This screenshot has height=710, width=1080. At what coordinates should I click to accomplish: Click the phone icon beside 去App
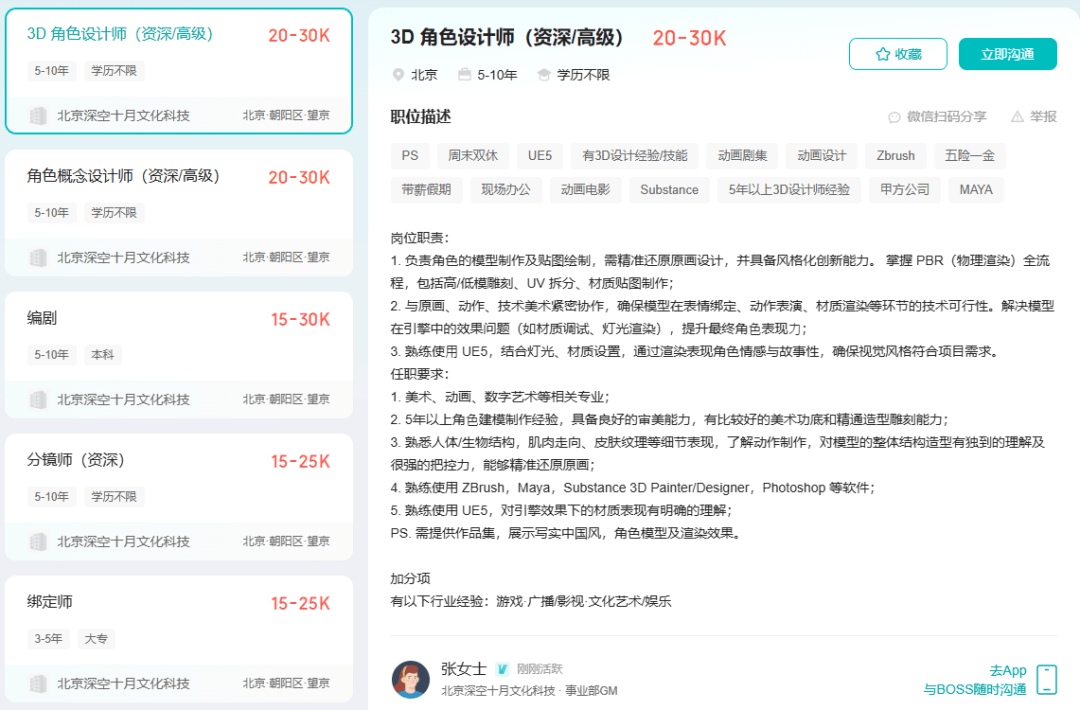1046,679
